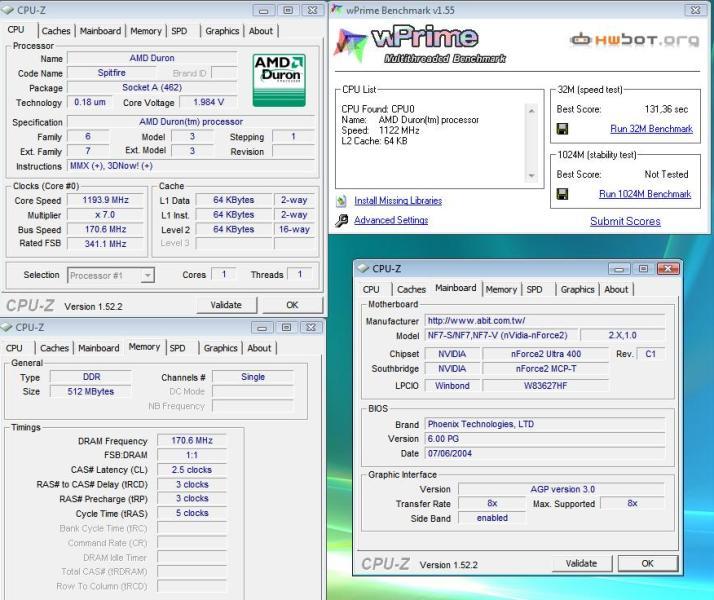Viewport: 714px width, 600px height.
Task: Open Graphics tab in the top CPU-Z window
Action: pos(222,31)
